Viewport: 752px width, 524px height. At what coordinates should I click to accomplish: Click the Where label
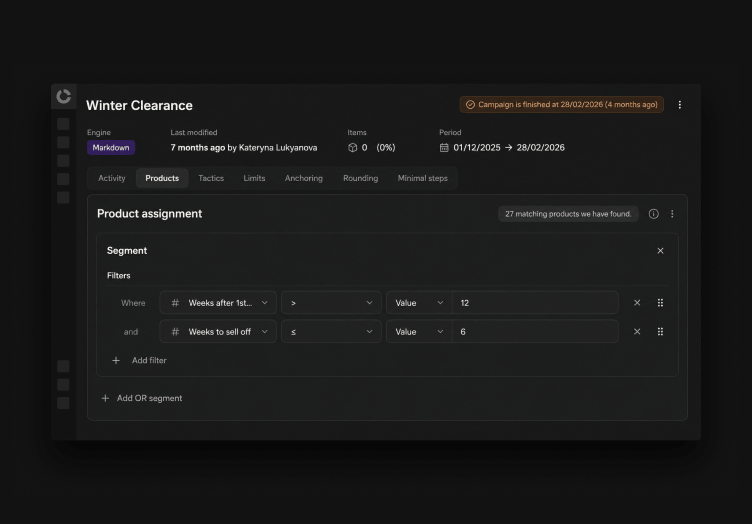tap(133, 303)
